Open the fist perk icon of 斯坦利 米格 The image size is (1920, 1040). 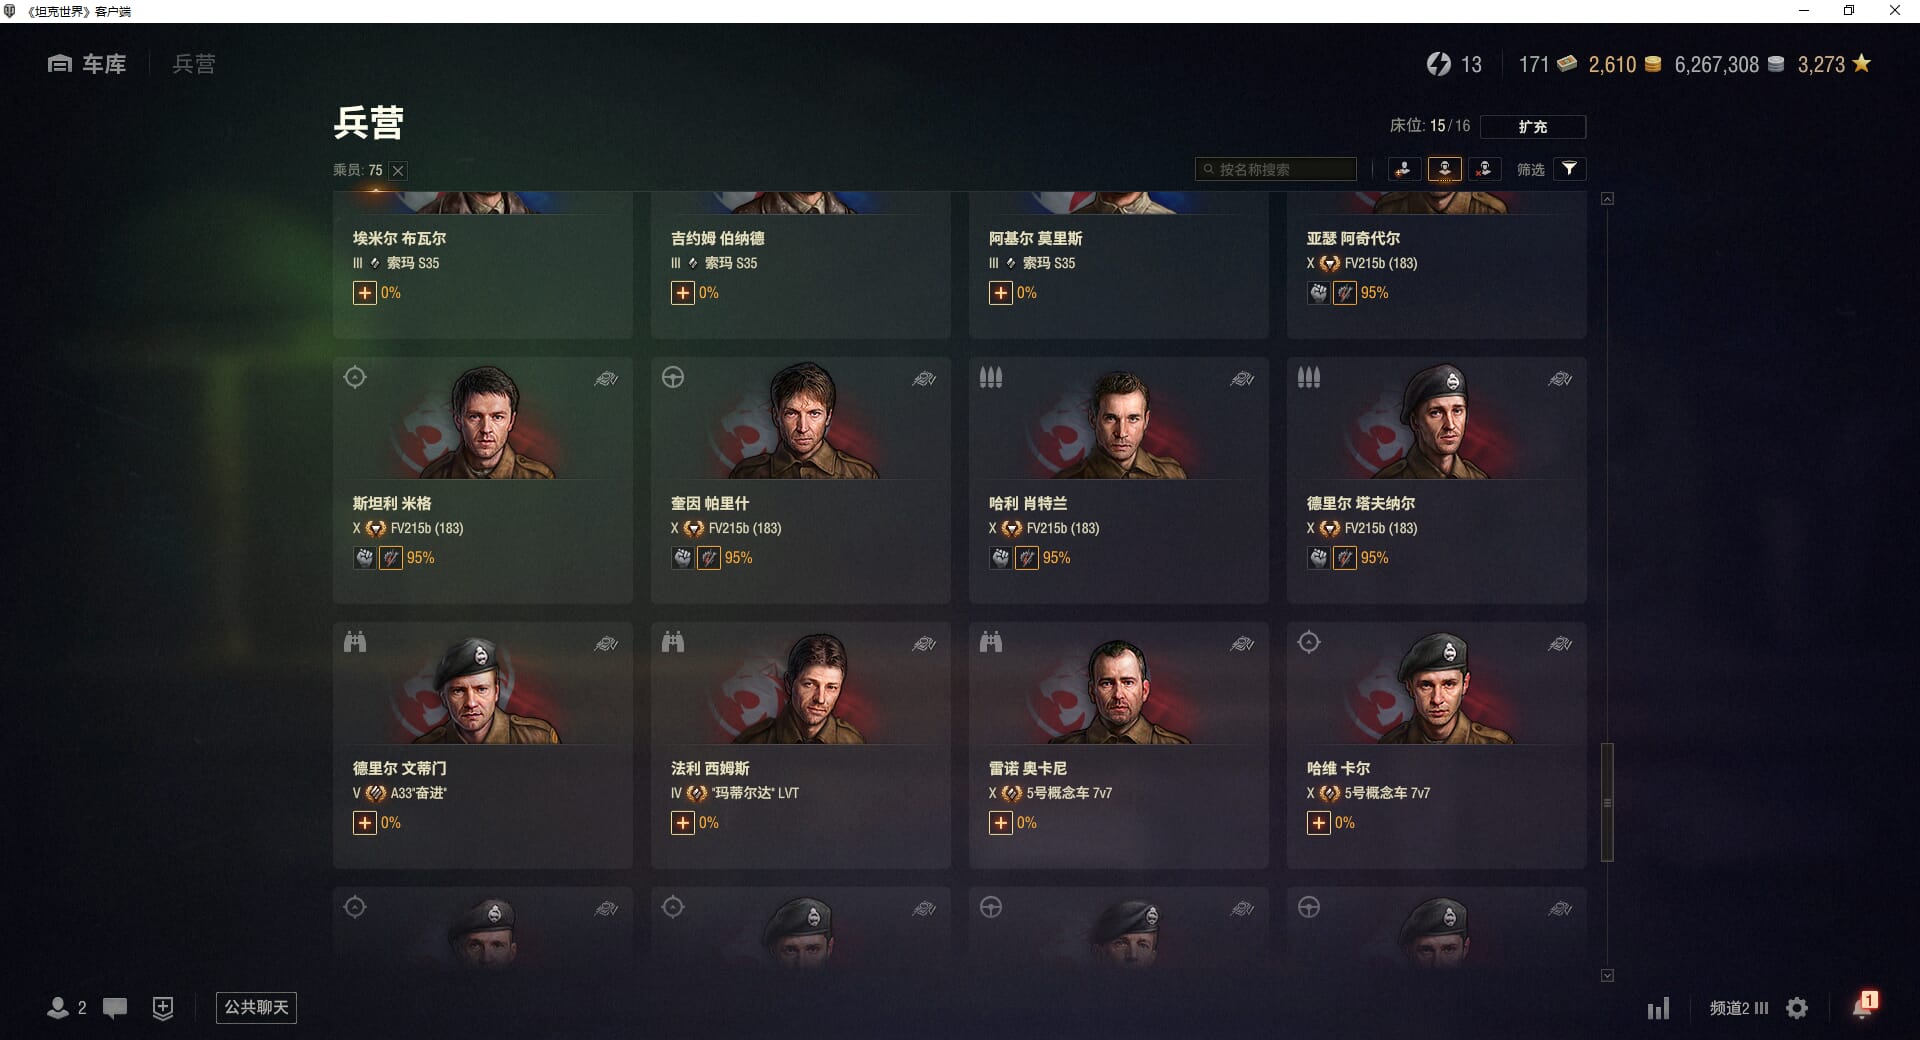[x=365, y=558]
